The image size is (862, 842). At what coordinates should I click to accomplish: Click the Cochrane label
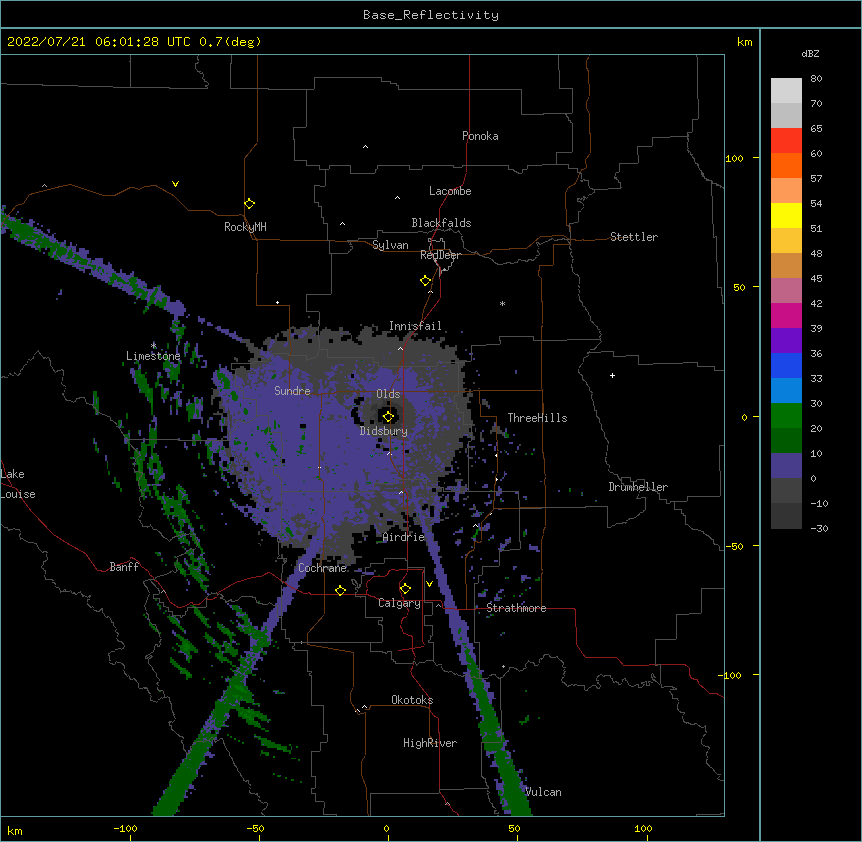322,568
